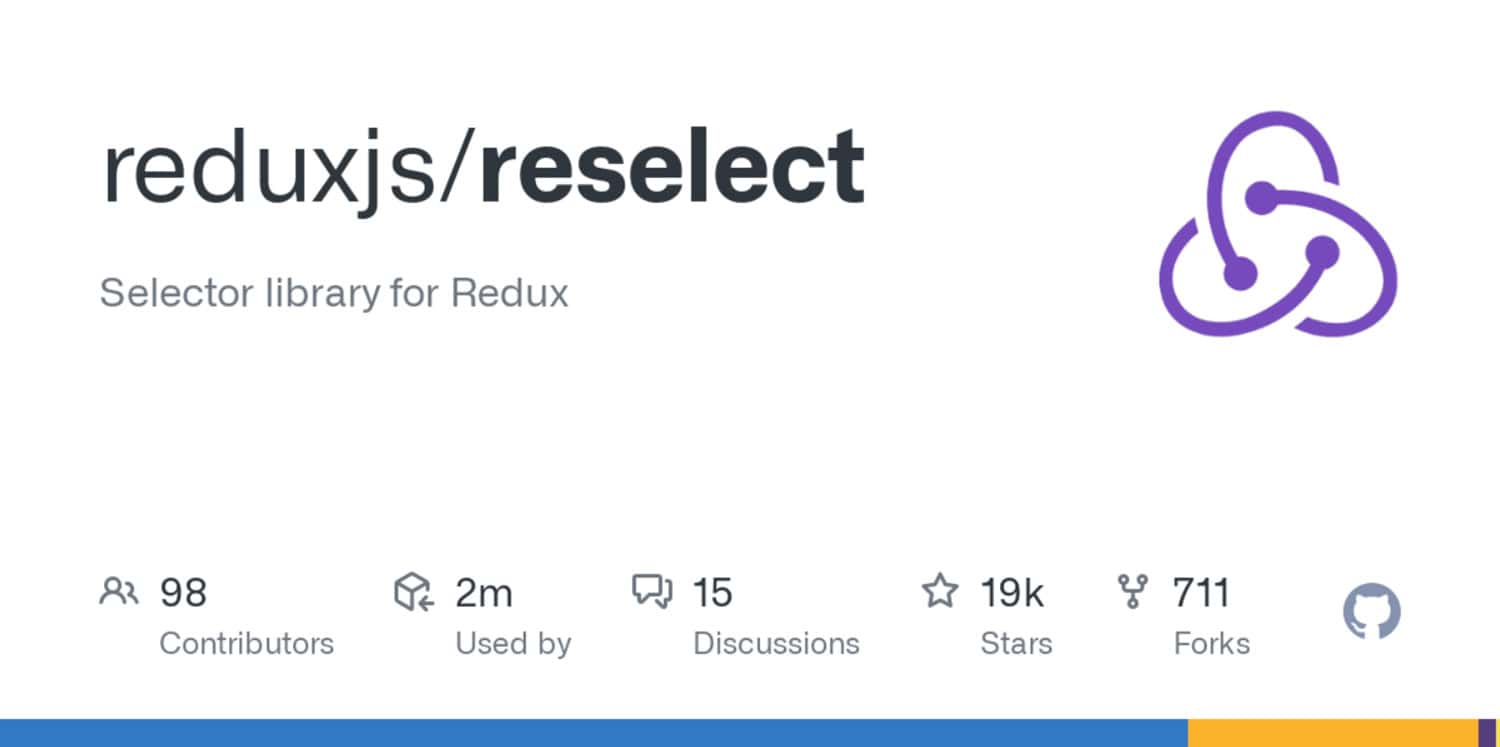
Task: Select the Discussions label
Action: pos(776,643)
